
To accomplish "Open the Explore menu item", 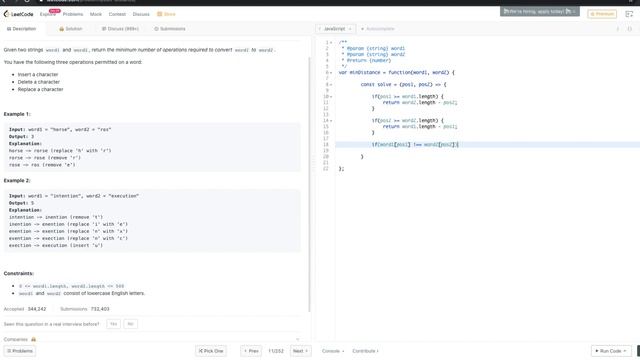I will tap(47, 14).
